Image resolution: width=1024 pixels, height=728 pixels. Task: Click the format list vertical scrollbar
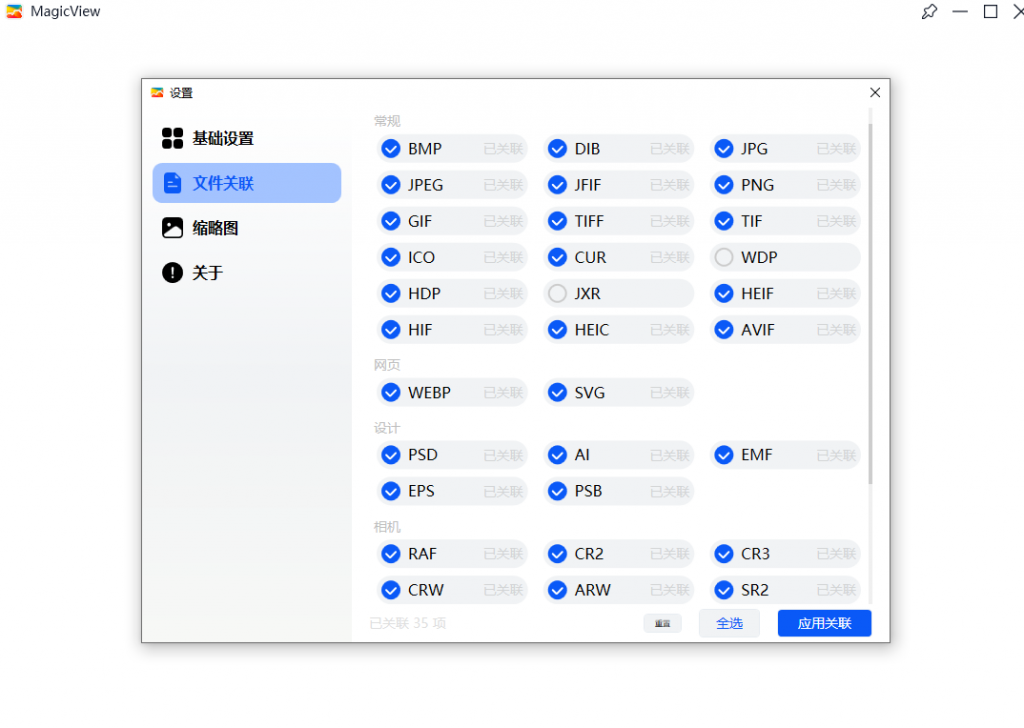coord(870,300)
